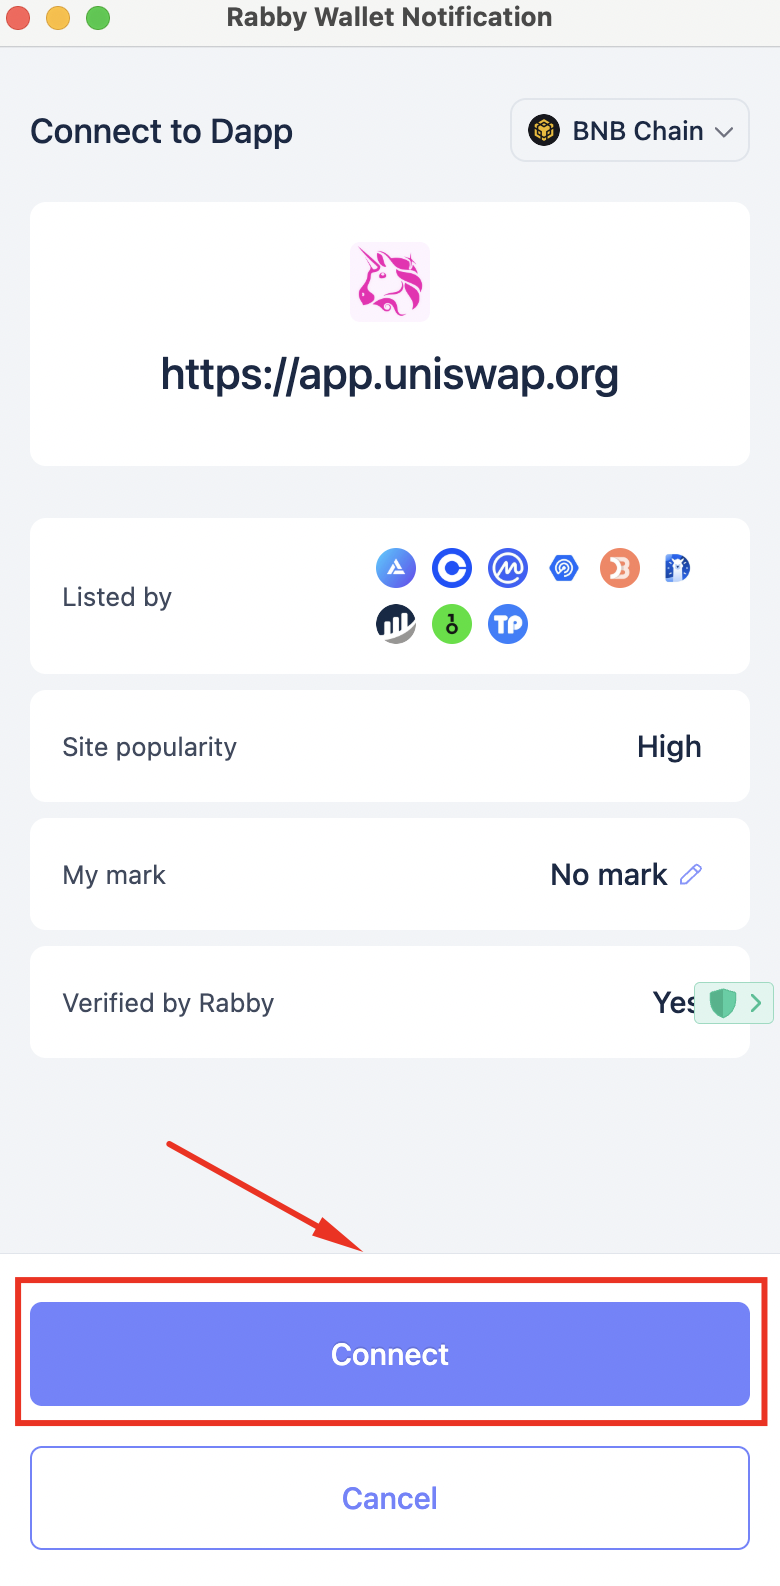Click the TokenPocket TP icon

(x=508, y=625)
